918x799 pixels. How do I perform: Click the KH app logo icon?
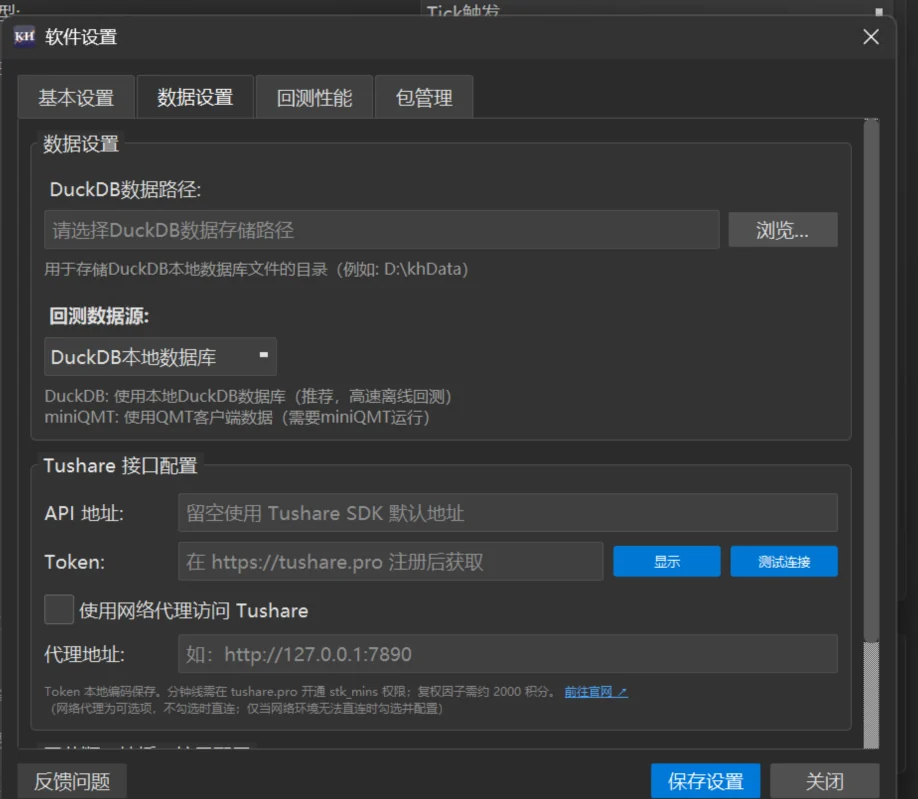pos(24,37)
